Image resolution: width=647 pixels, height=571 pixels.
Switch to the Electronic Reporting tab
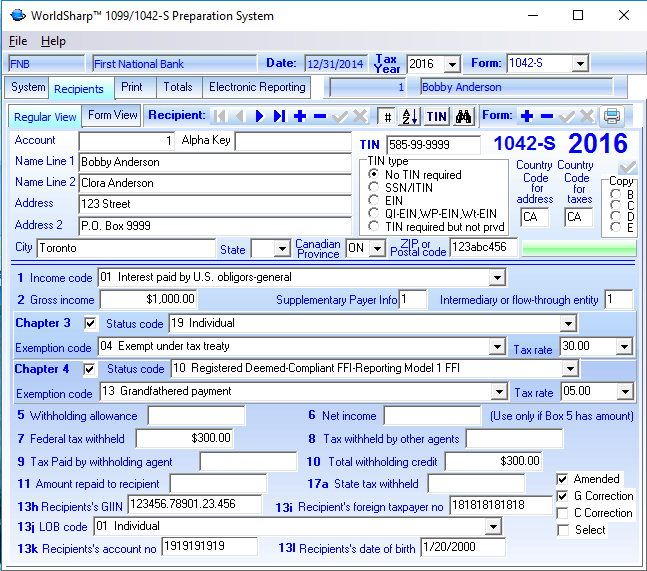[x=257, y=88]
